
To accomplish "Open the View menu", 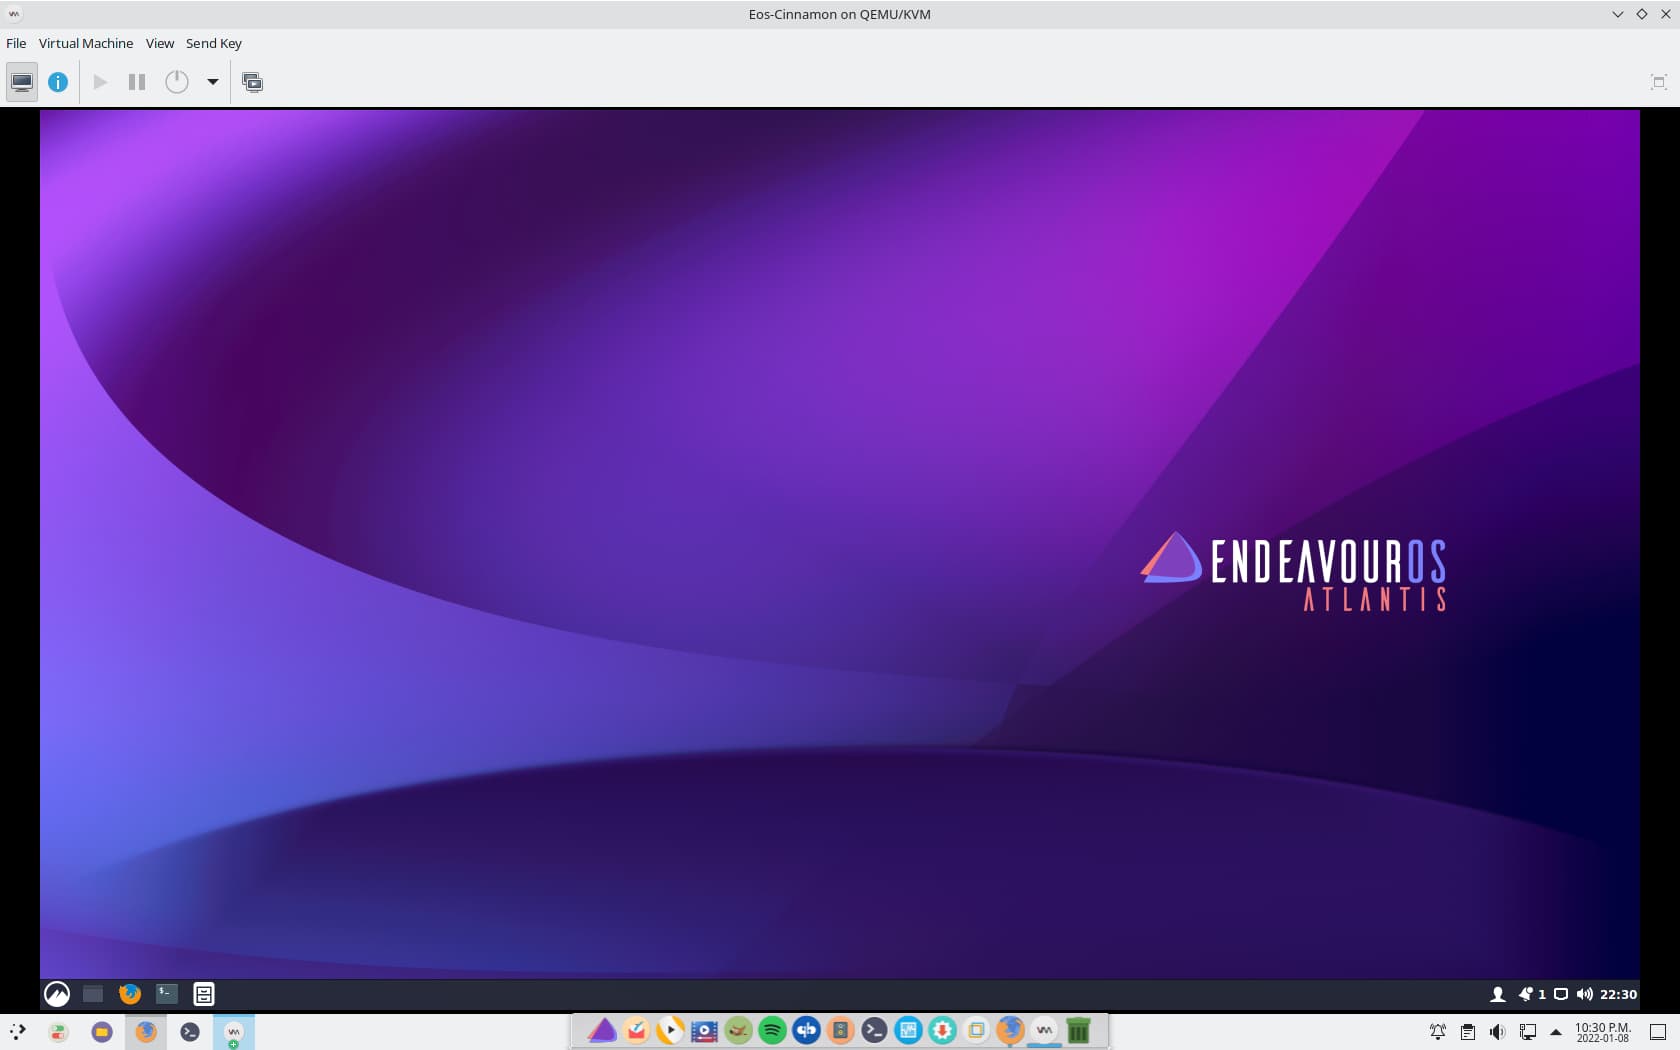I will tap(160, 43).
